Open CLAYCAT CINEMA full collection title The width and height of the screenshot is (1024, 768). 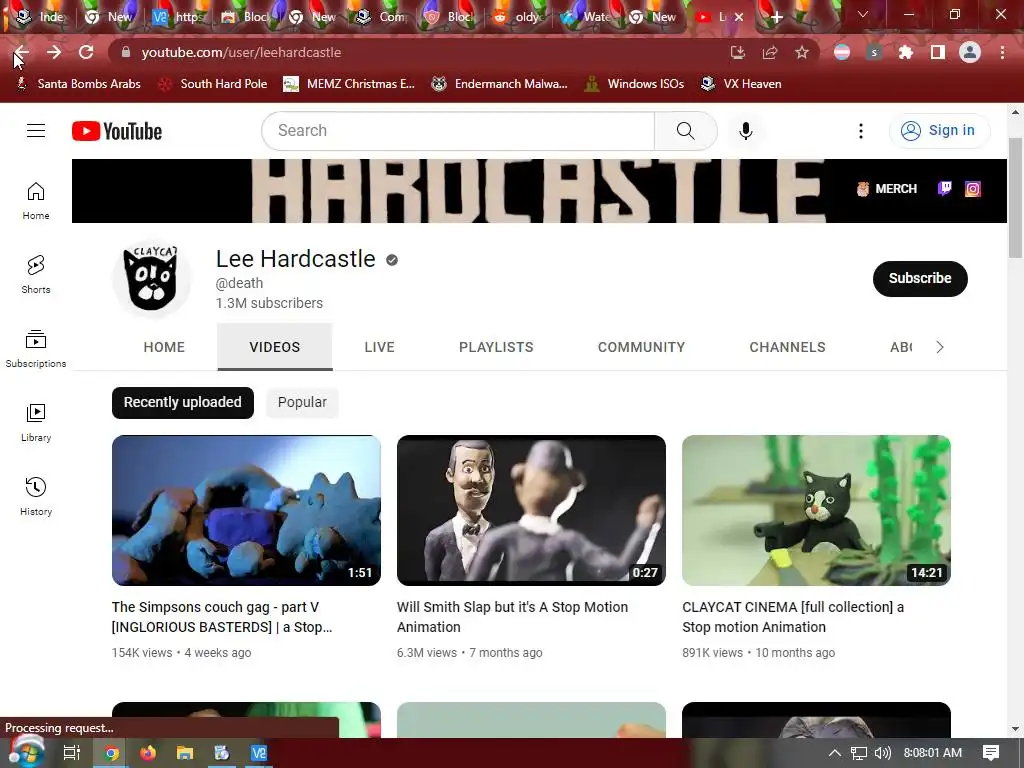793,617
